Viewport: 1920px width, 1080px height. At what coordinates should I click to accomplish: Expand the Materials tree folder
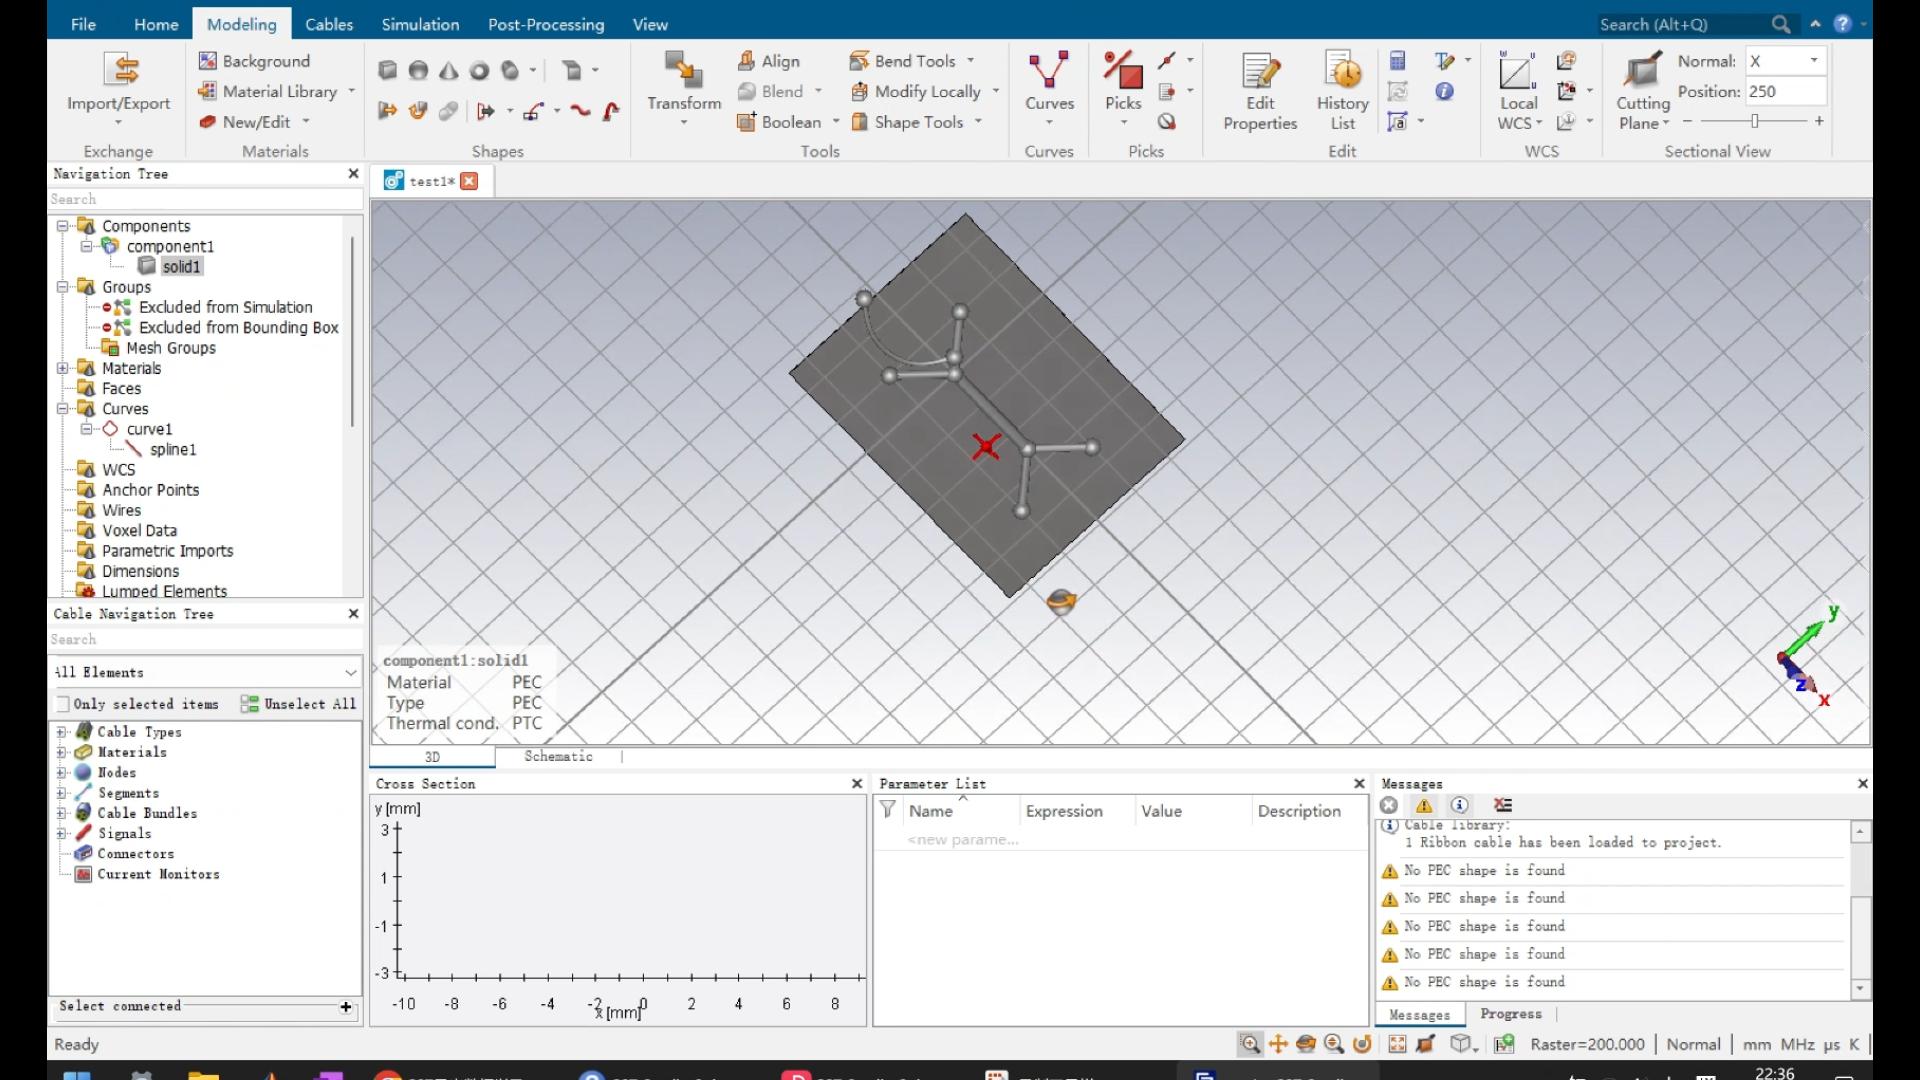[63, 368]
